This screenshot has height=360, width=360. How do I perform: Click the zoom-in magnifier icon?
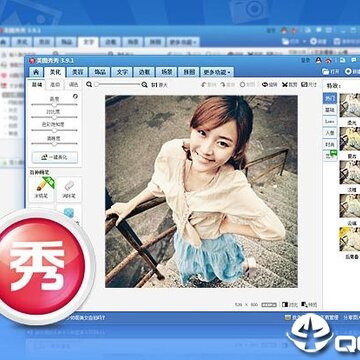coord(144,85)
